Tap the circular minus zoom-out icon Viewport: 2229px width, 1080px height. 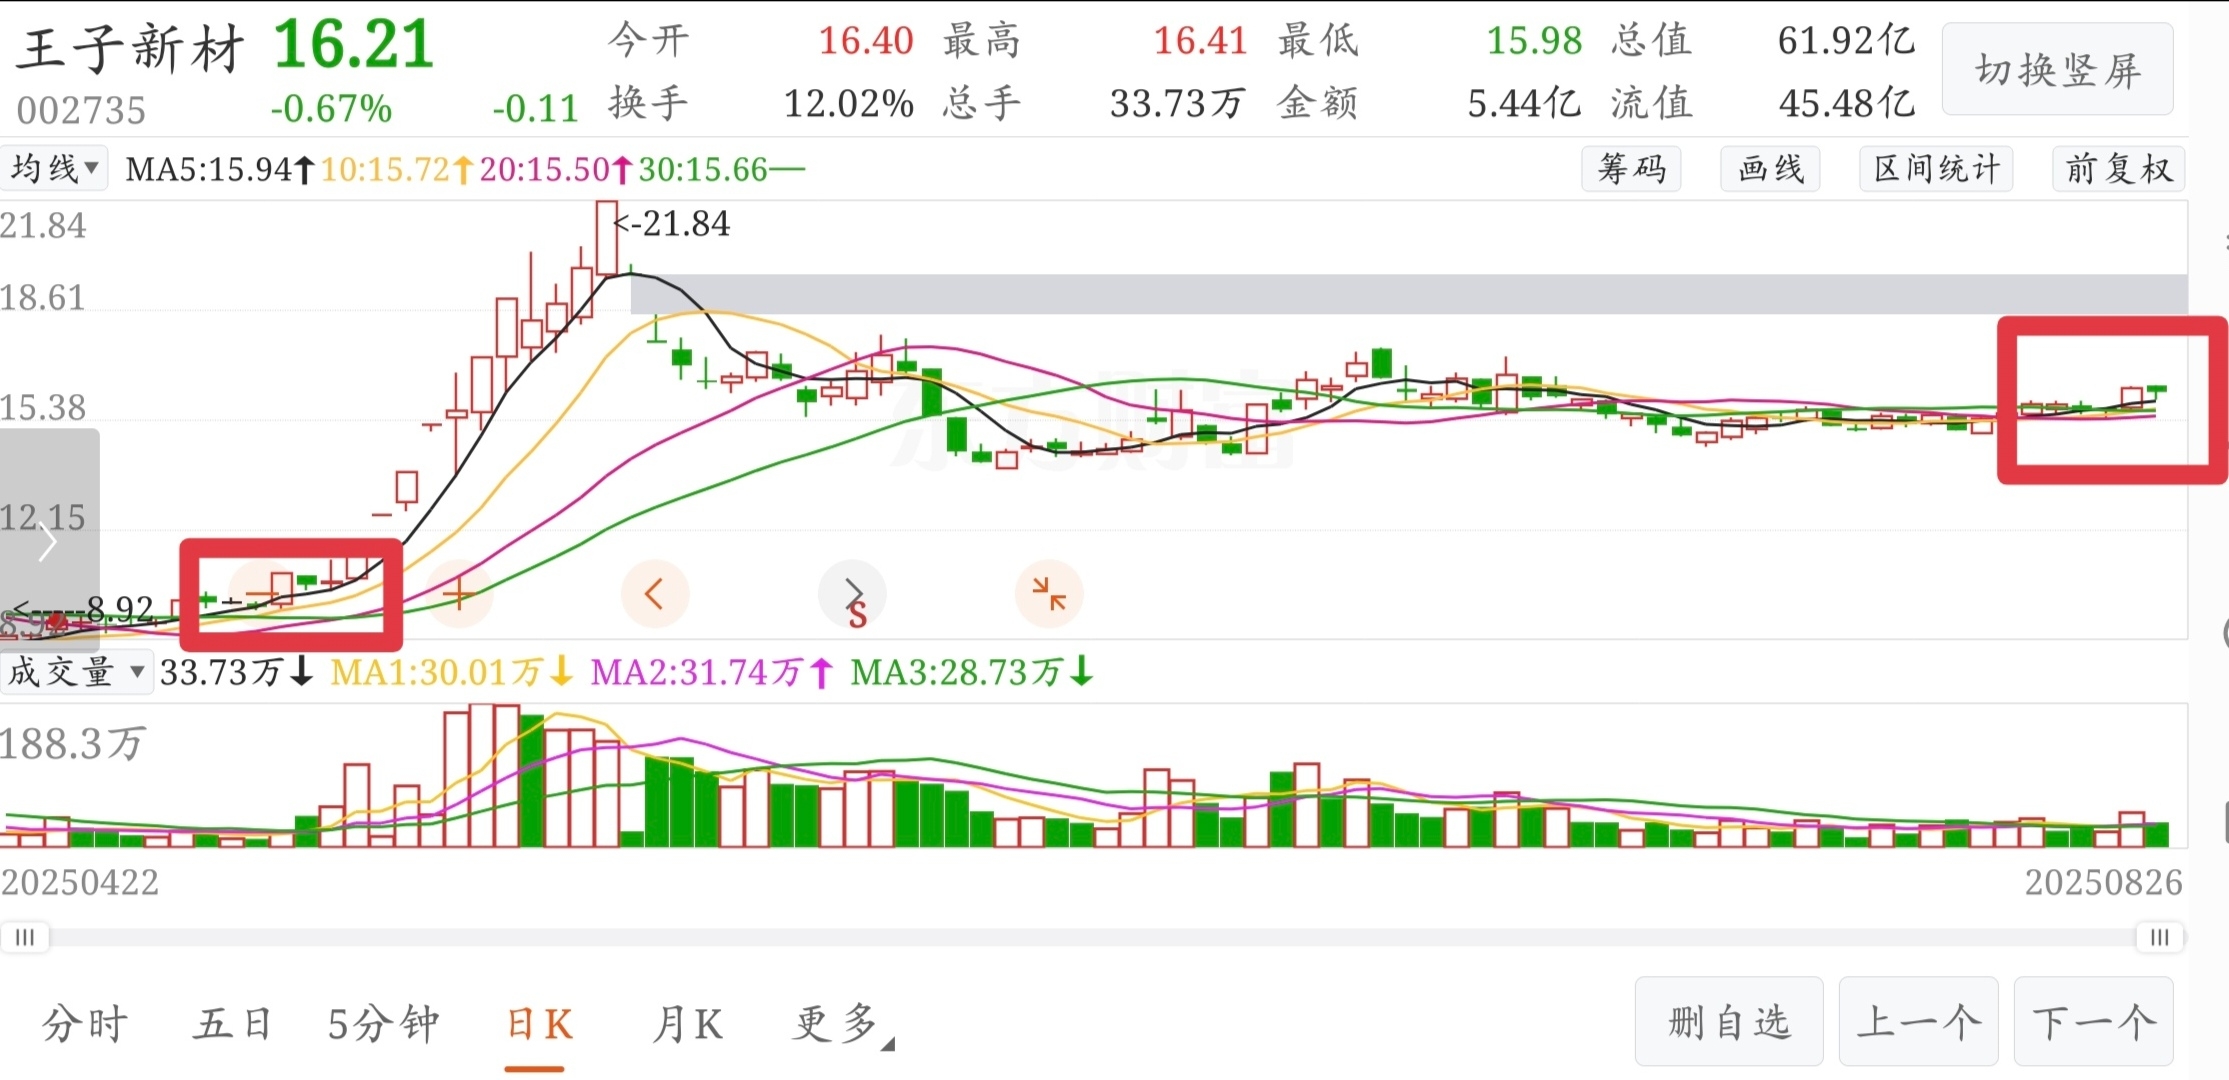[x=262, y=594]
